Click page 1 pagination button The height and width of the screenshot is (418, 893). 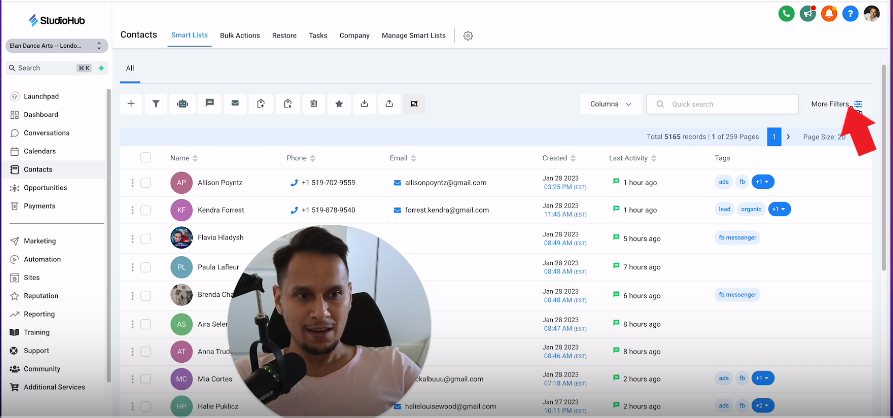[774, 137]
